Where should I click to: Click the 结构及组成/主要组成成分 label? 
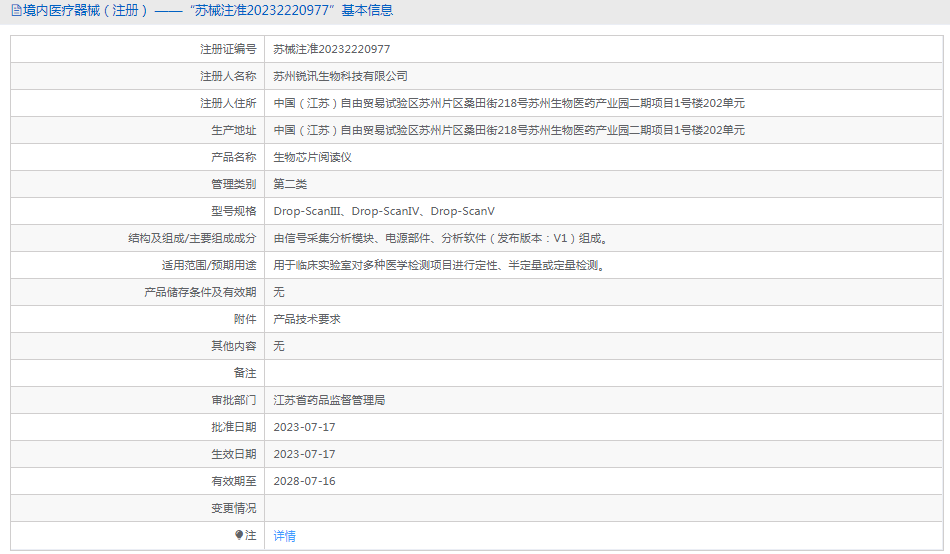[192, 238]
